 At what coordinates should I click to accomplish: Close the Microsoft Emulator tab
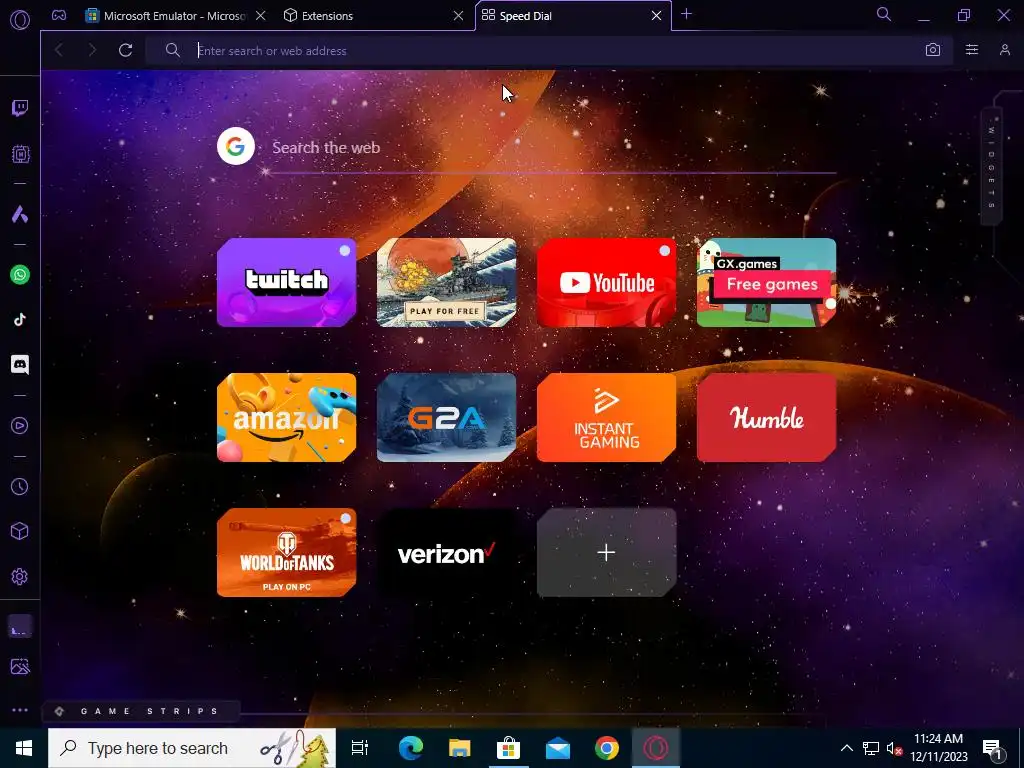point(261,16)
